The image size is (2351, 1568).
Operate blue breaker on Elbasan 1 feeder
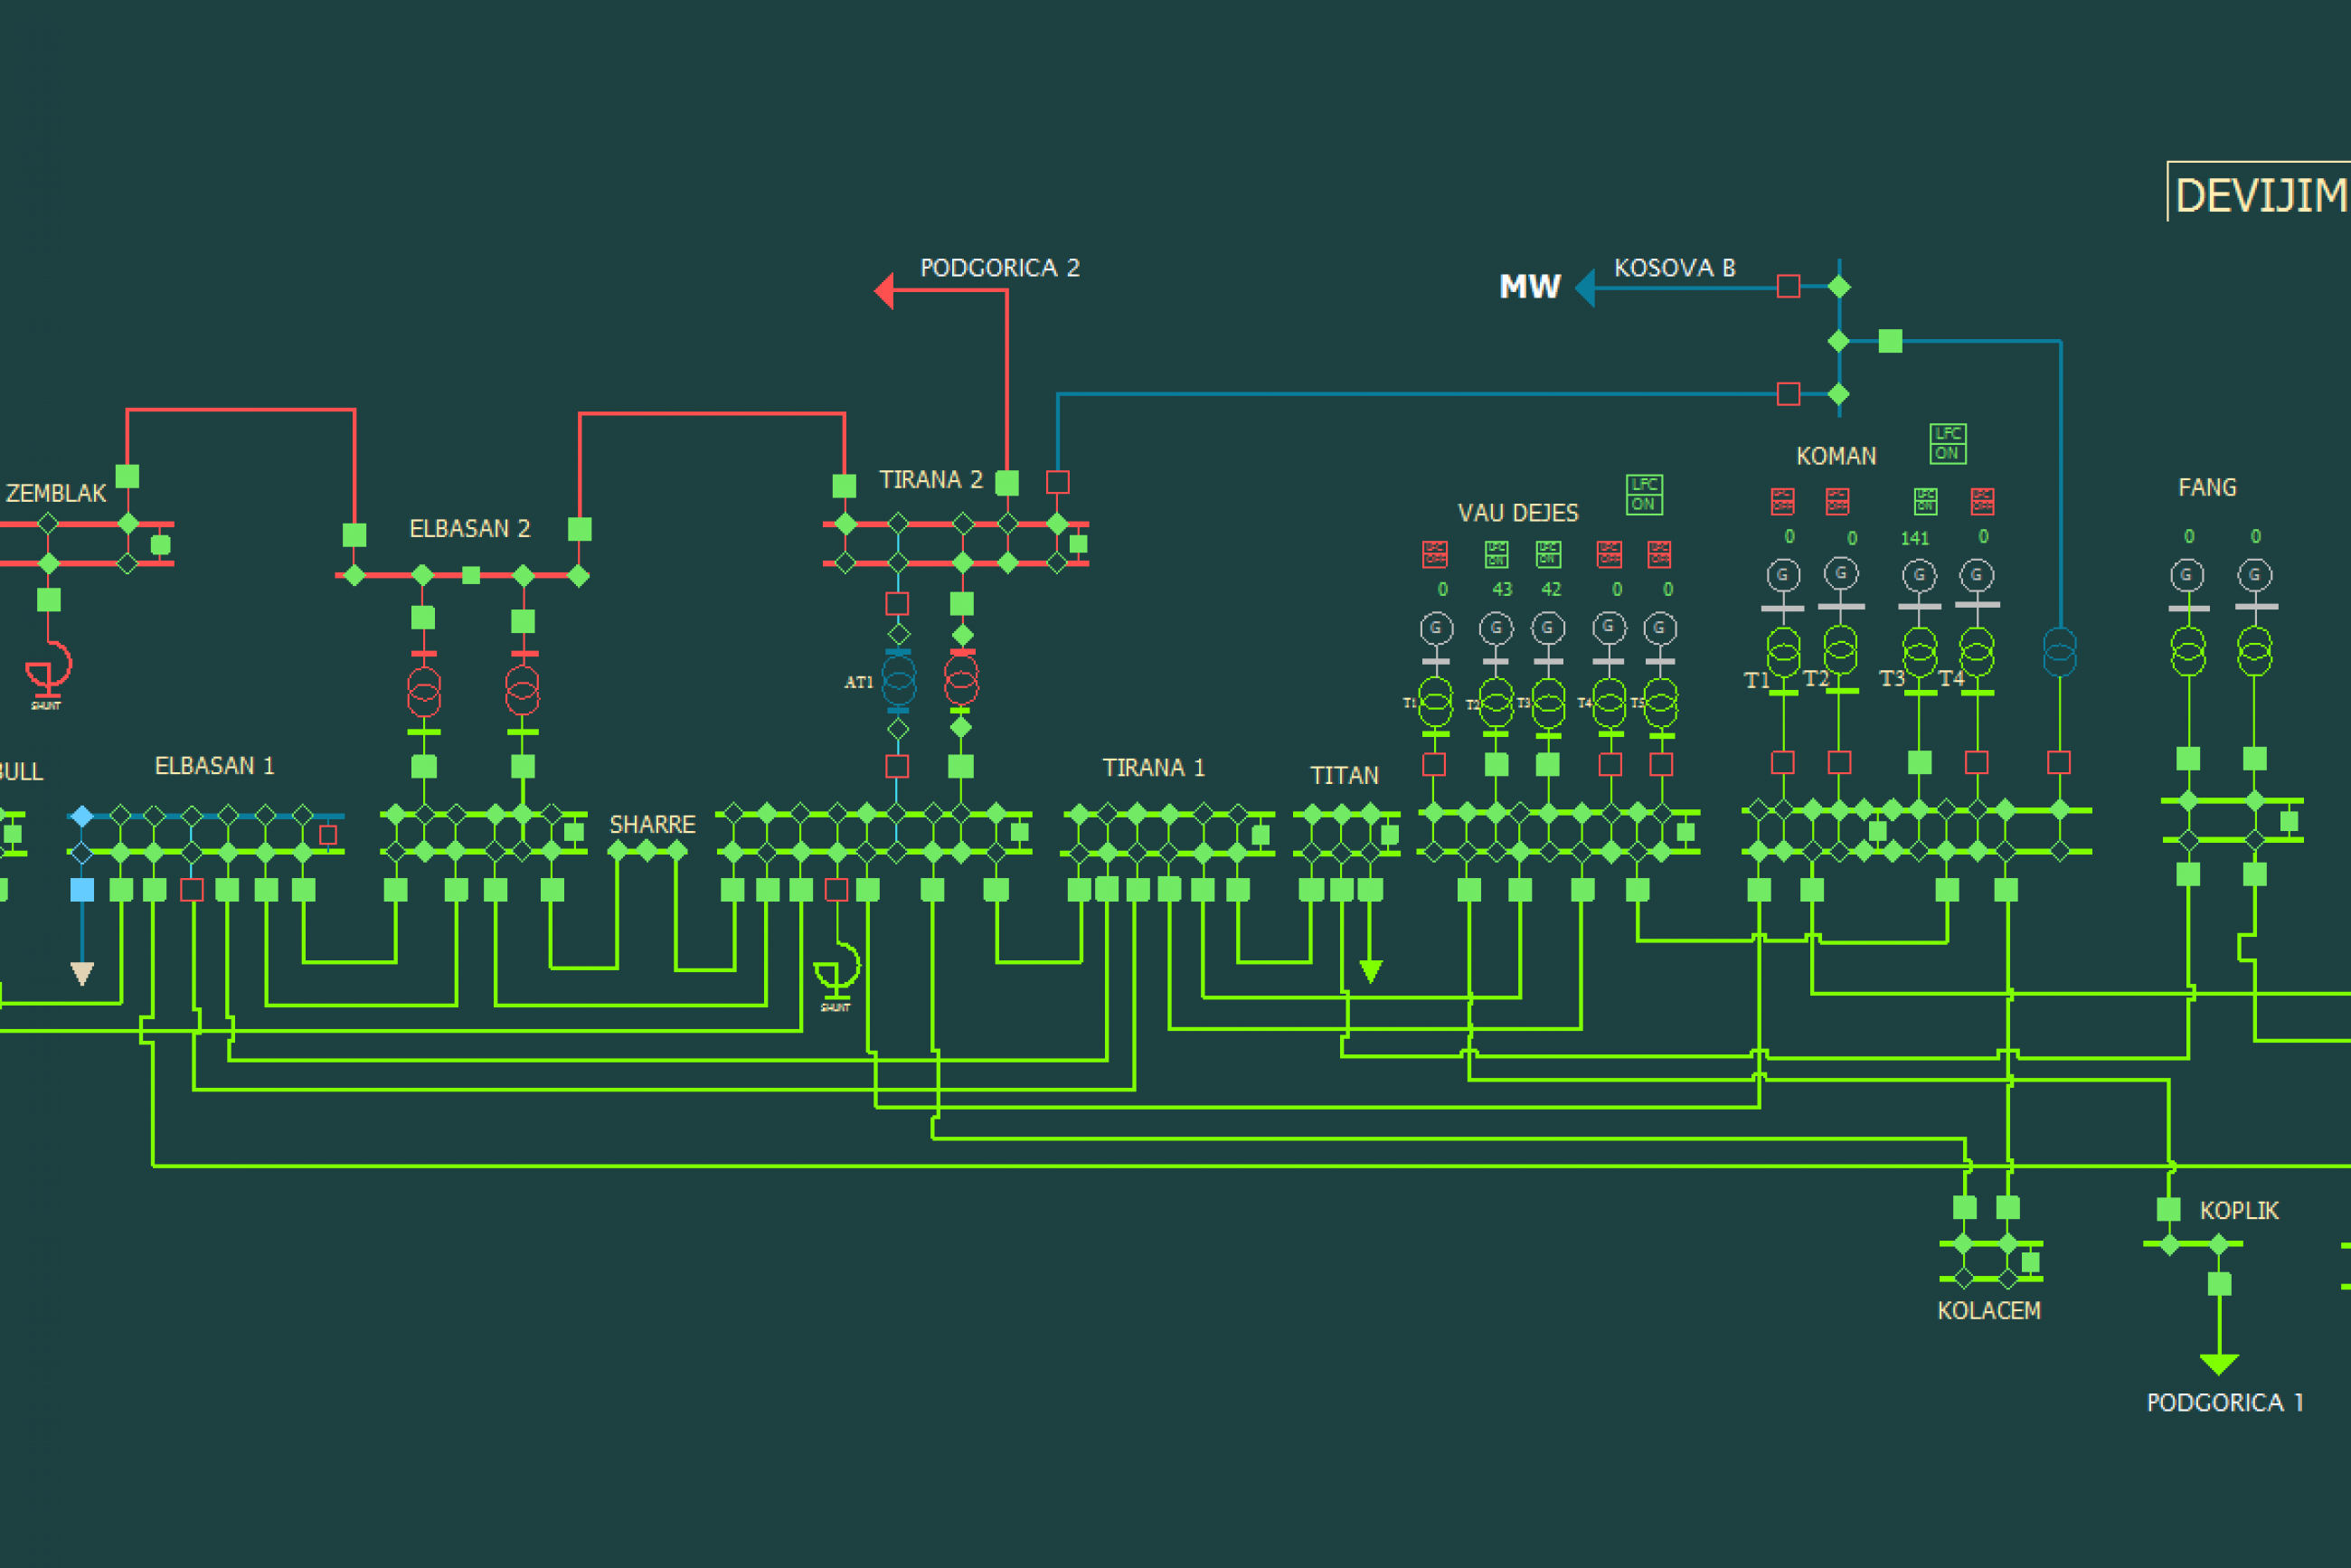pyautogui.click(x=82, y=889)
